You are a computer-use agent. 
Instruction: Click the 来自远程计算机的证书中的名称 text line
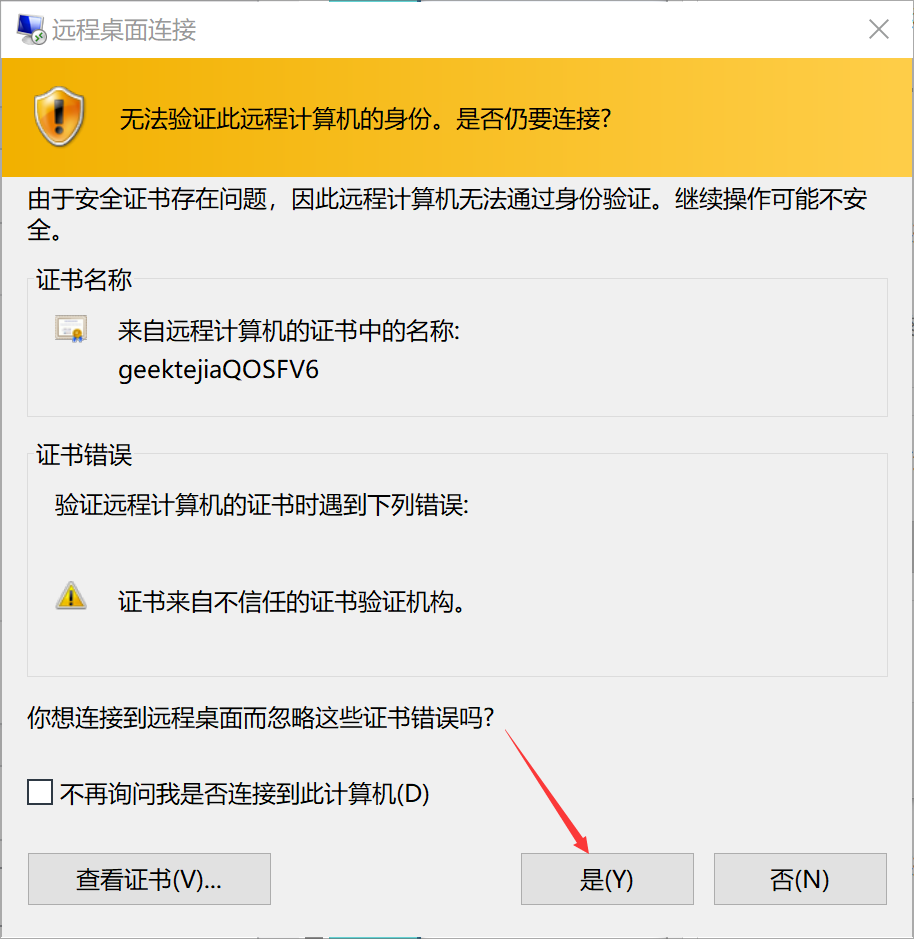[x=289, y=331]
